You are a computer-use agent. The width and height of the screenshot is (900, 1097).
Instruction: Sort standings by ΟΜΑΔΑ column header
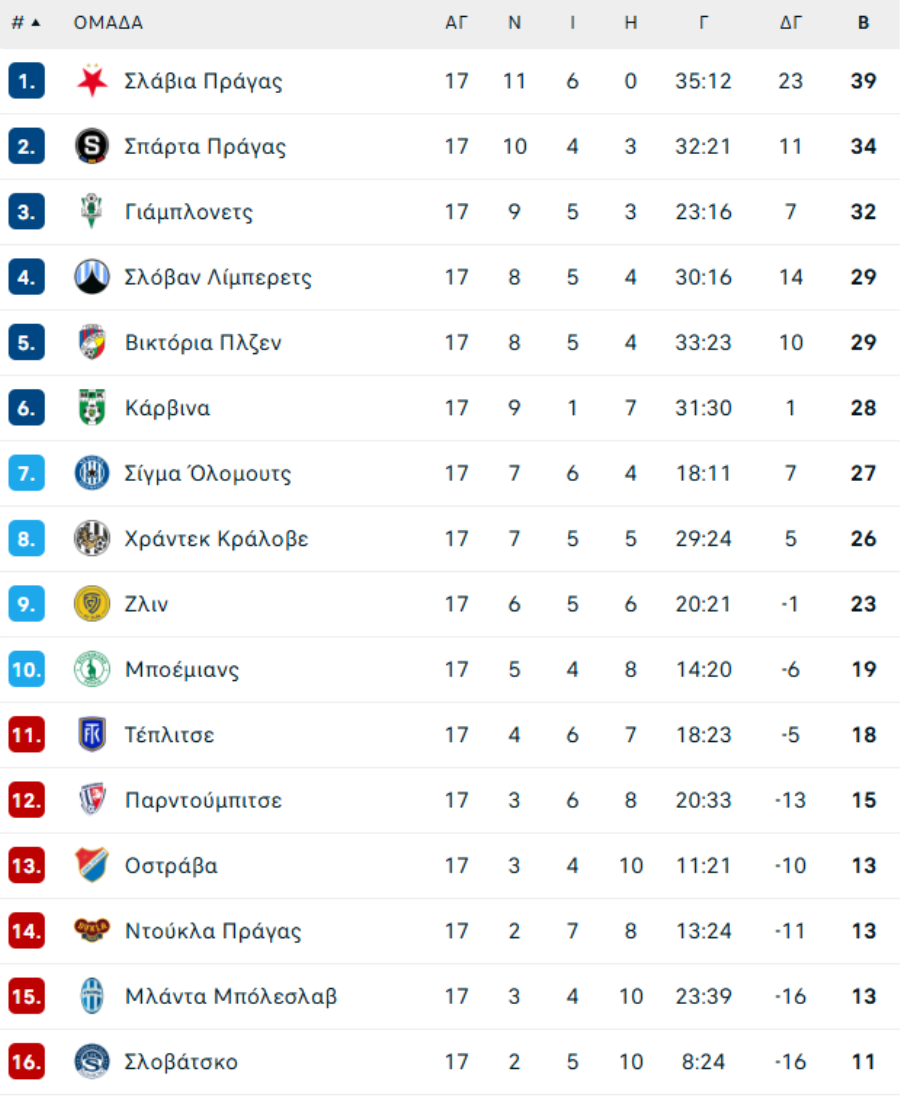point(108,23)
